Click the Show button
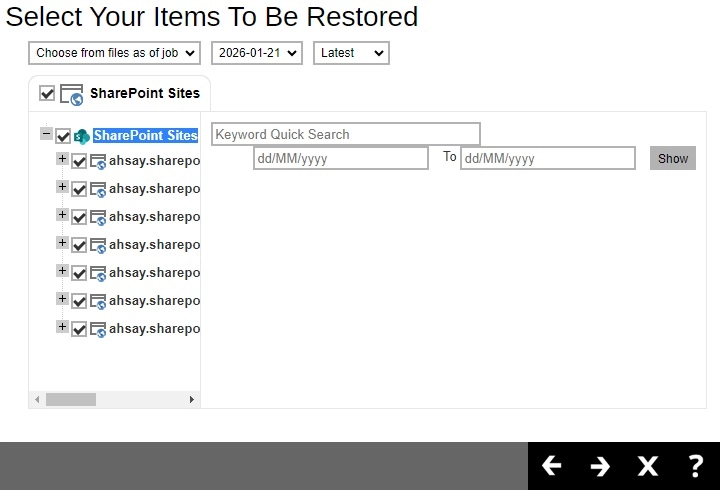Viewport: 720px width, 490px height. (673, 158)
